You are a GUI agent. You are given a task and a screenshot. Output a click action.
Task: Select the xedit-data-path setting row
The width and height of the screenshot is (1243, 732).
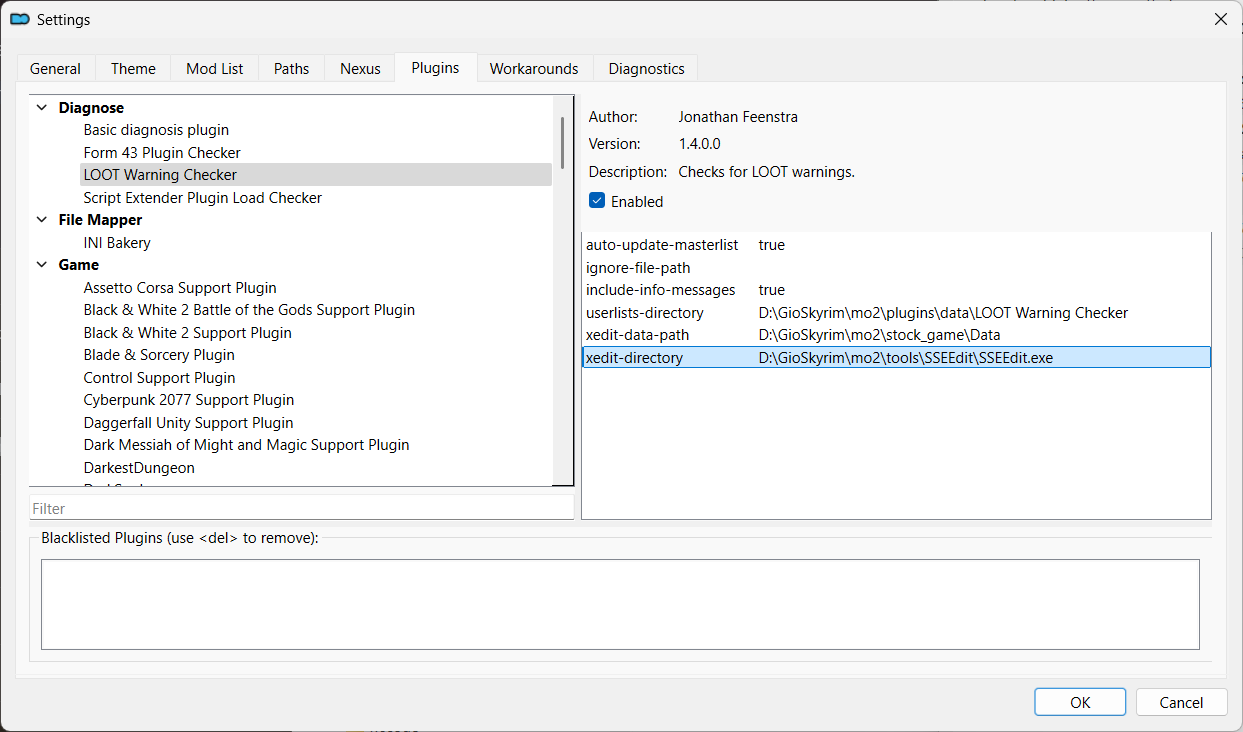pyautogui.click(x=637, y=335)
